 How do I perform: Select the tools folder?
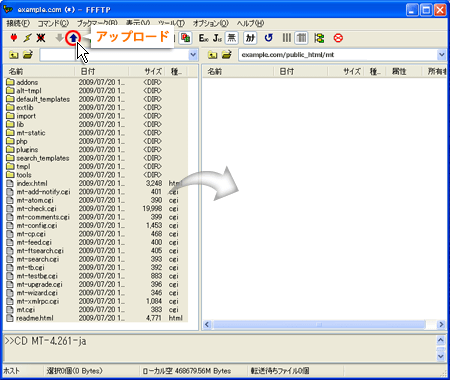(x=19, y=175)
